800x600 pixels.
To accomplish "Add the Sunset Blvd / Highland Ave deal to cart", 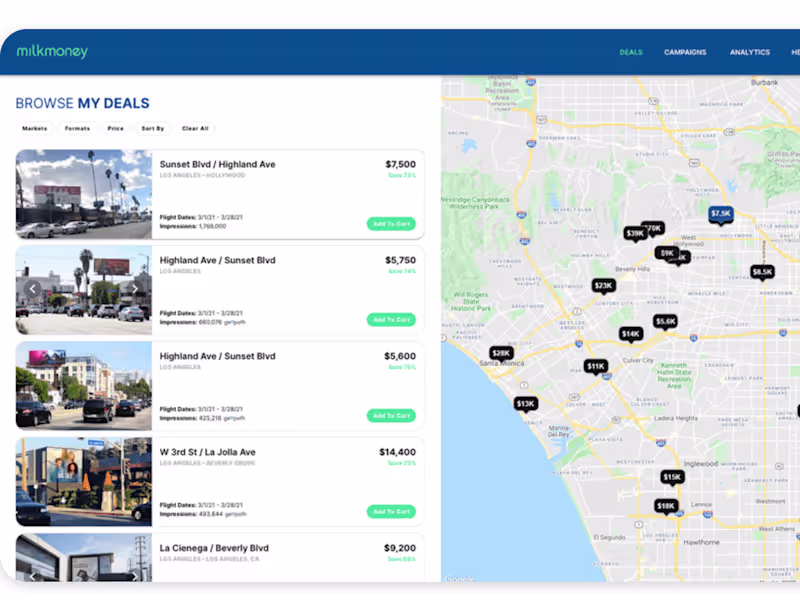I will pos(391,224).
